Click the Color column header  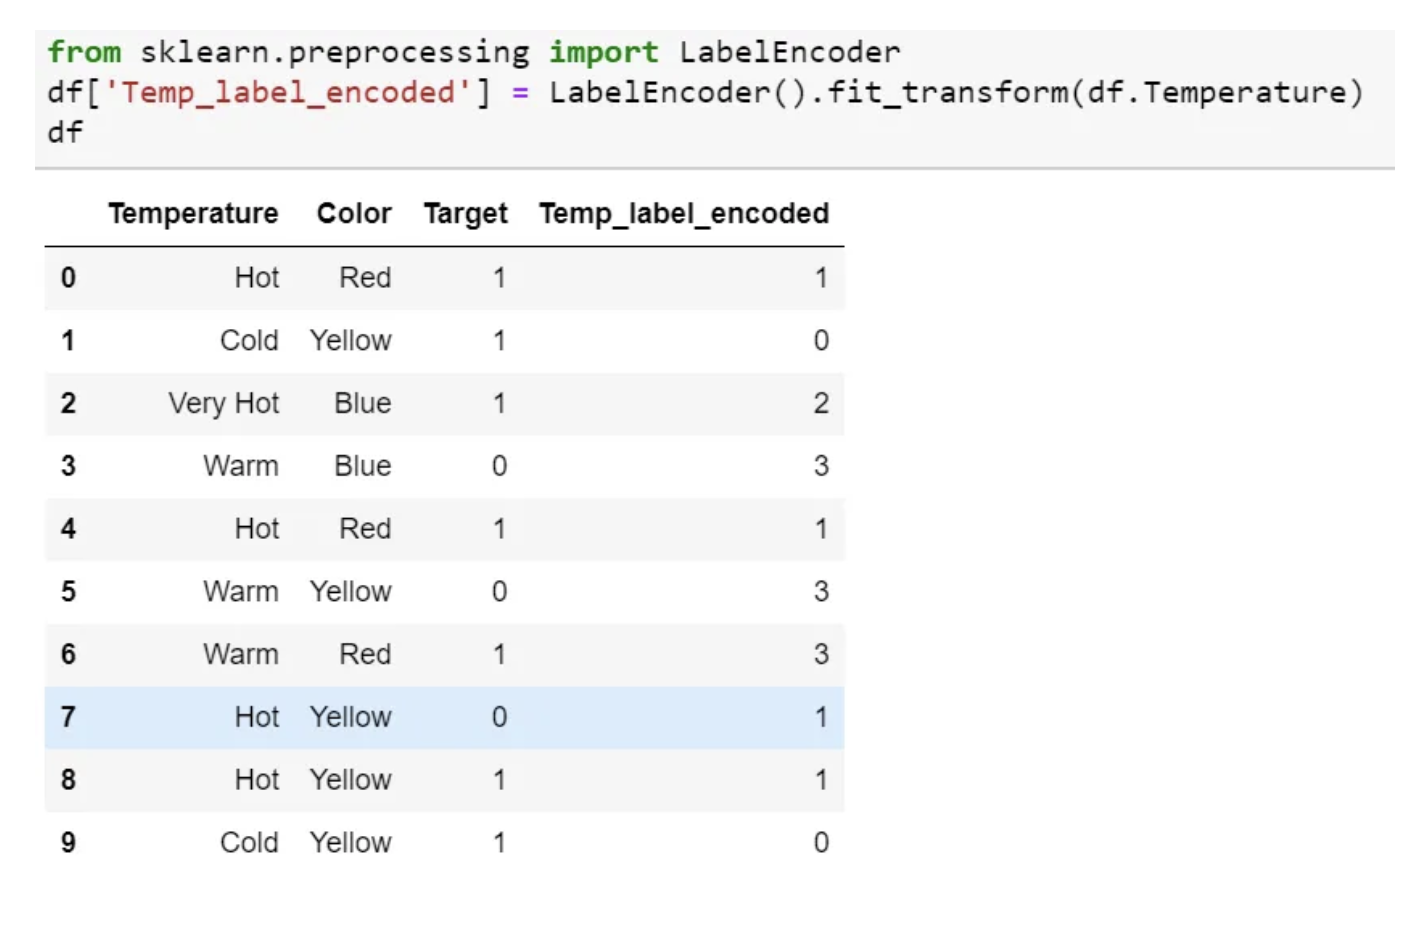354,213
